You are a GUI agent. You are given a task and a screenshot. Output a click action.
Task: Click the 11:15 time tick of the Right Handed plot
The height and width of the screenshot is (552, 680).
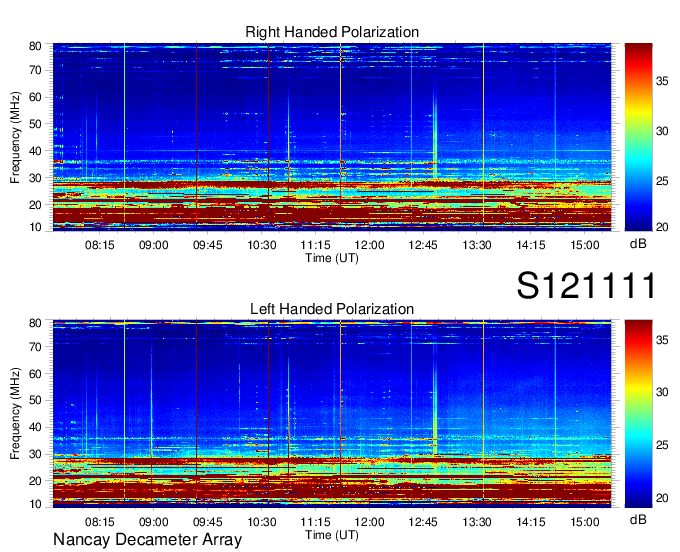(x=315, y=245)
